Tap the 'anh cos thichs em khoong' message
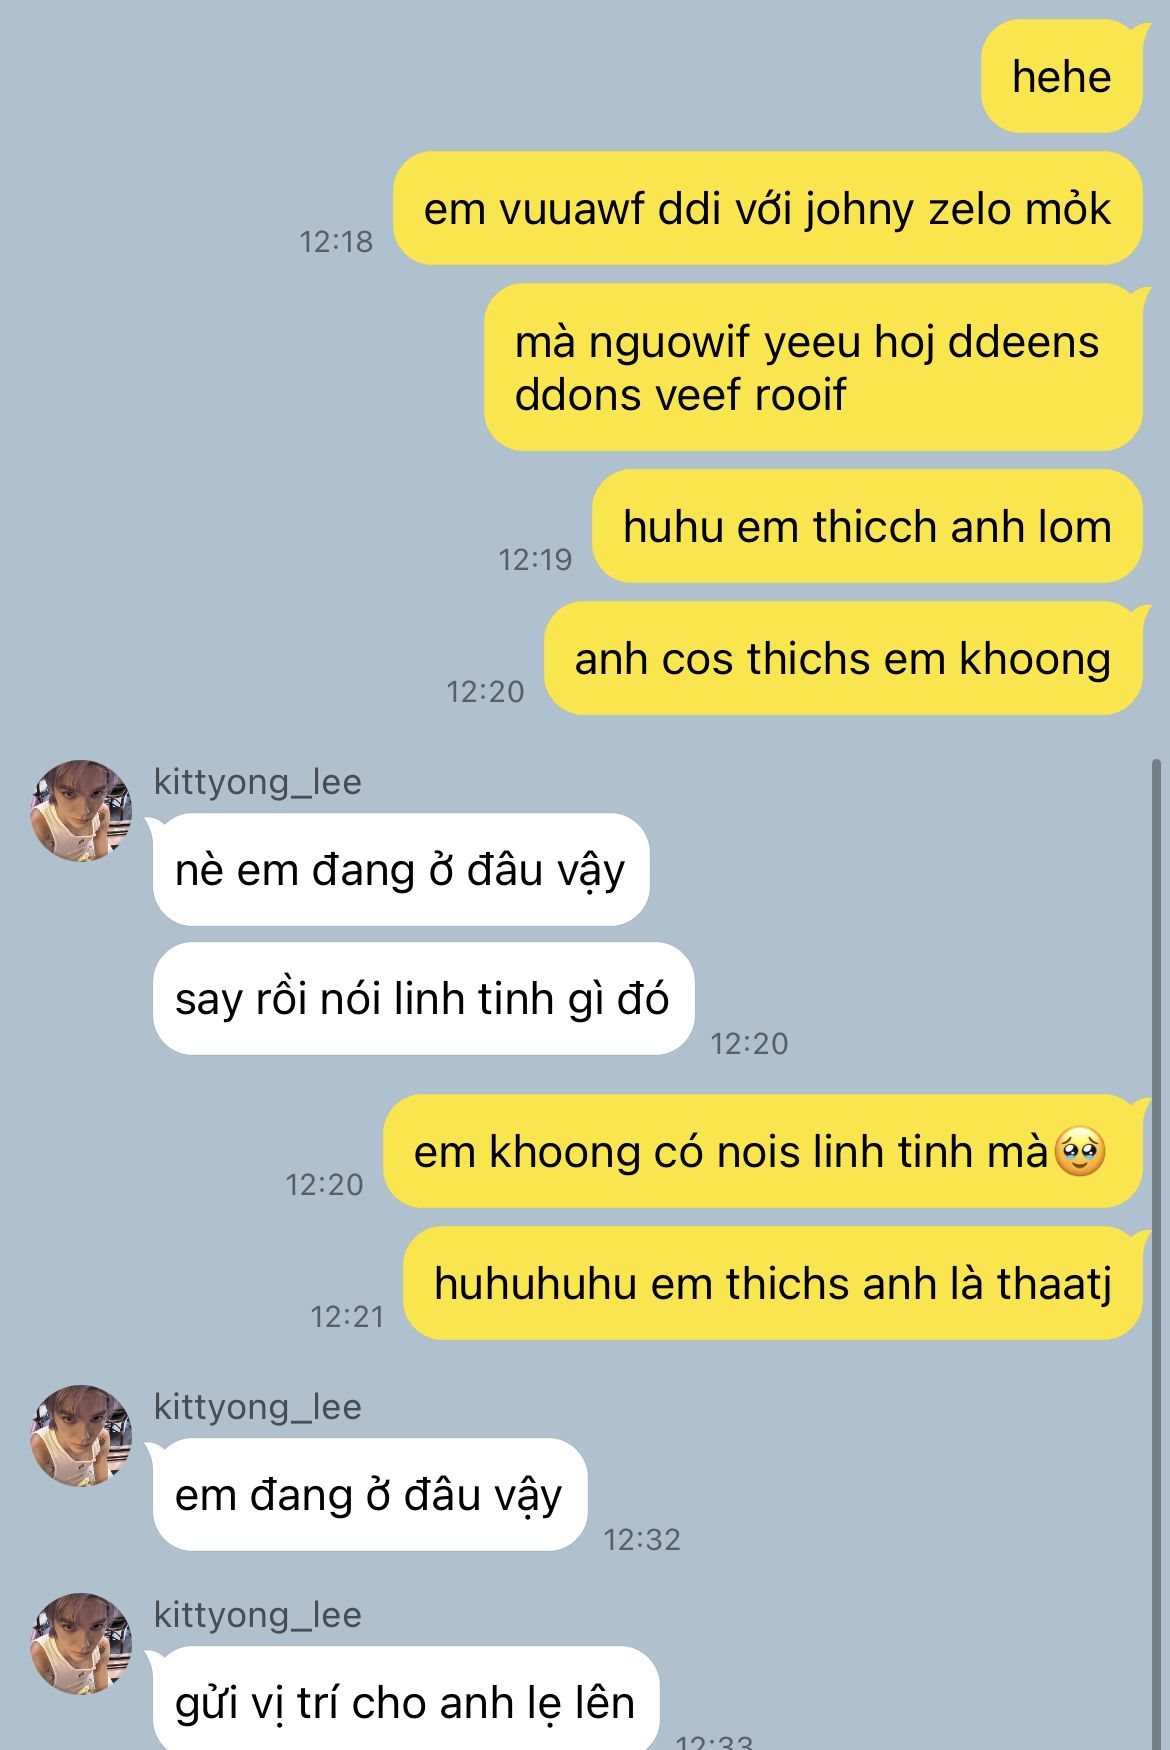 [843, 659]
